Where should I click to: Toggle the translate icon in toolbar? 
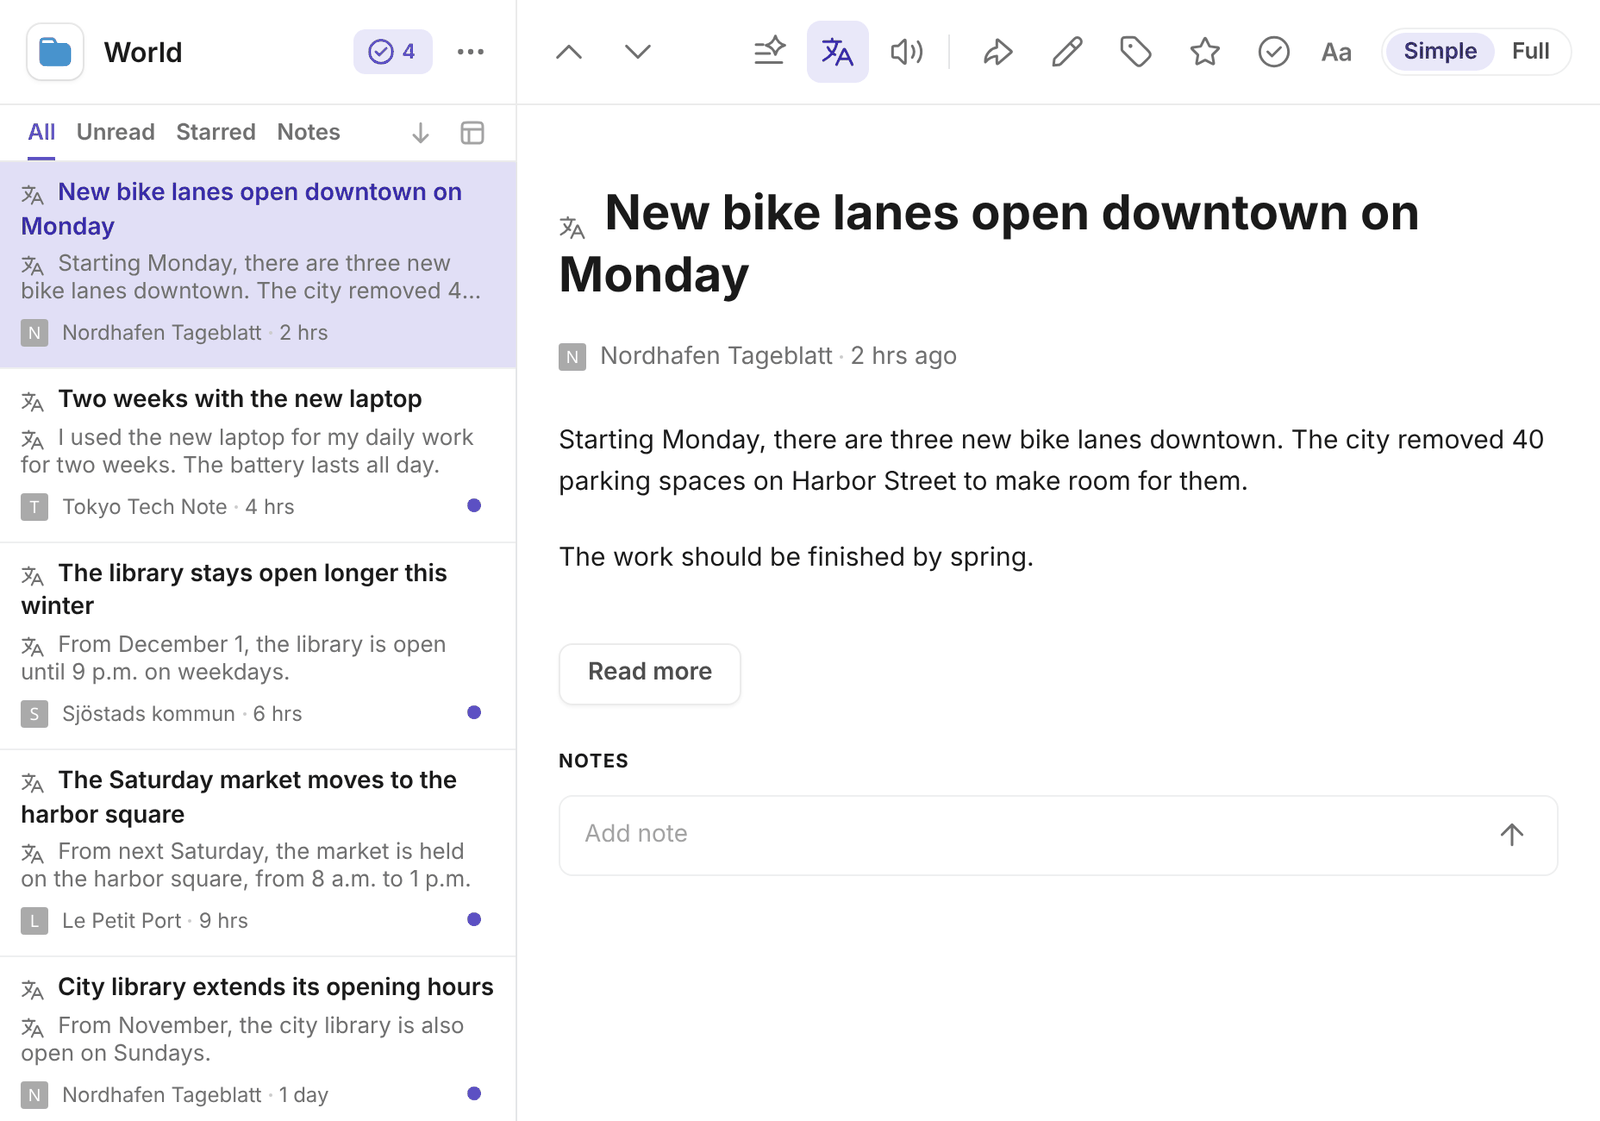click(x=838, y=52)
